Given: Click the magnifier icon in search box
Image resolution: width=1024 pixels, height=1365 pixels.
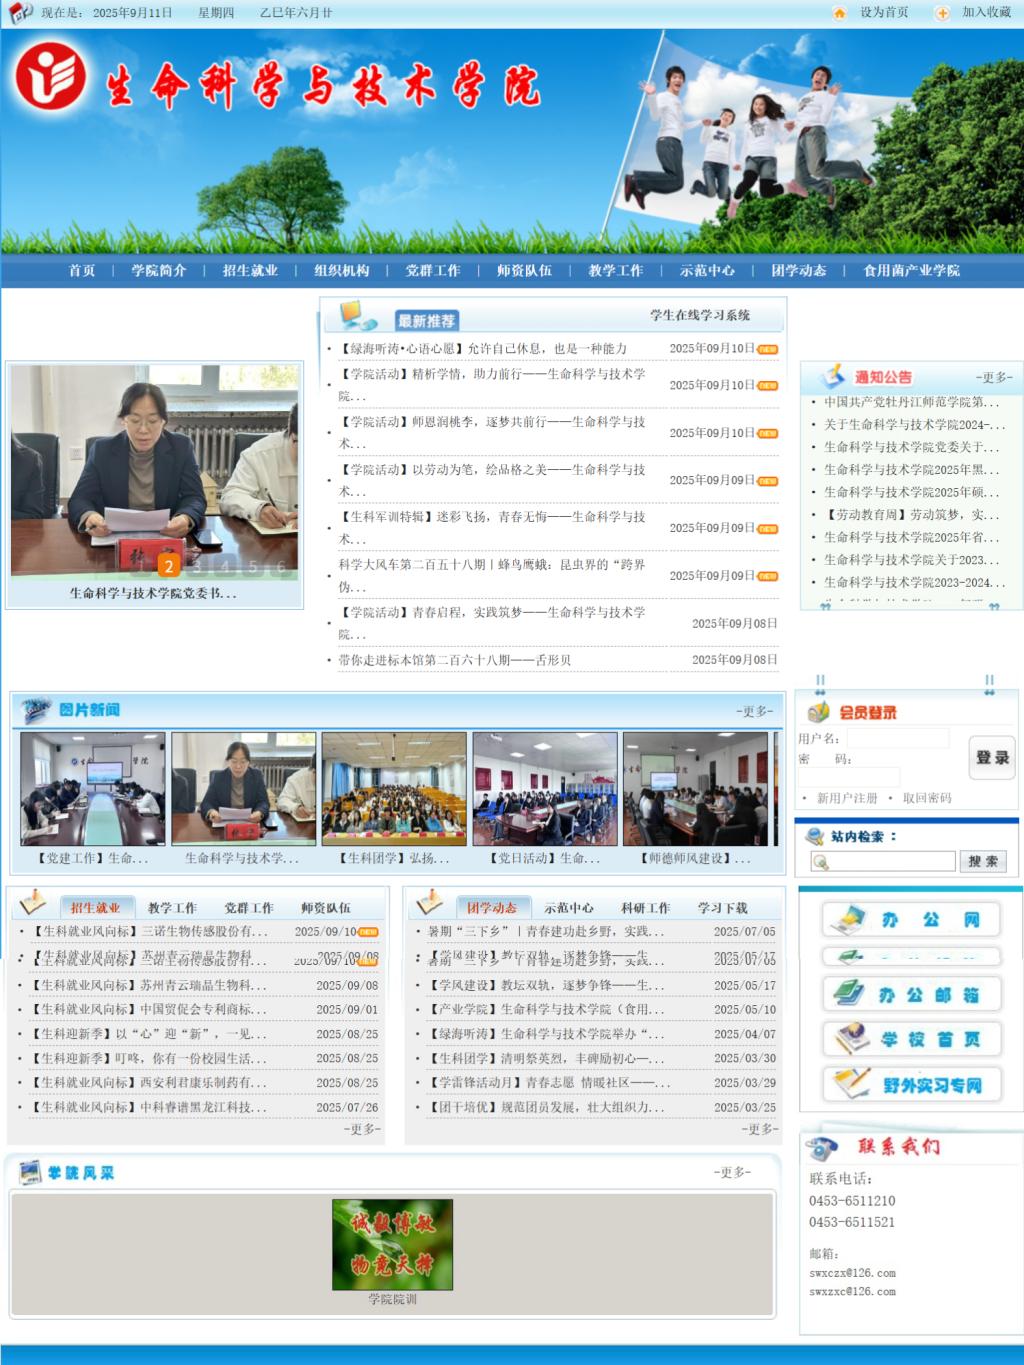Looking at the screenshot, I should pyautogui.click(x=821, y=862).
